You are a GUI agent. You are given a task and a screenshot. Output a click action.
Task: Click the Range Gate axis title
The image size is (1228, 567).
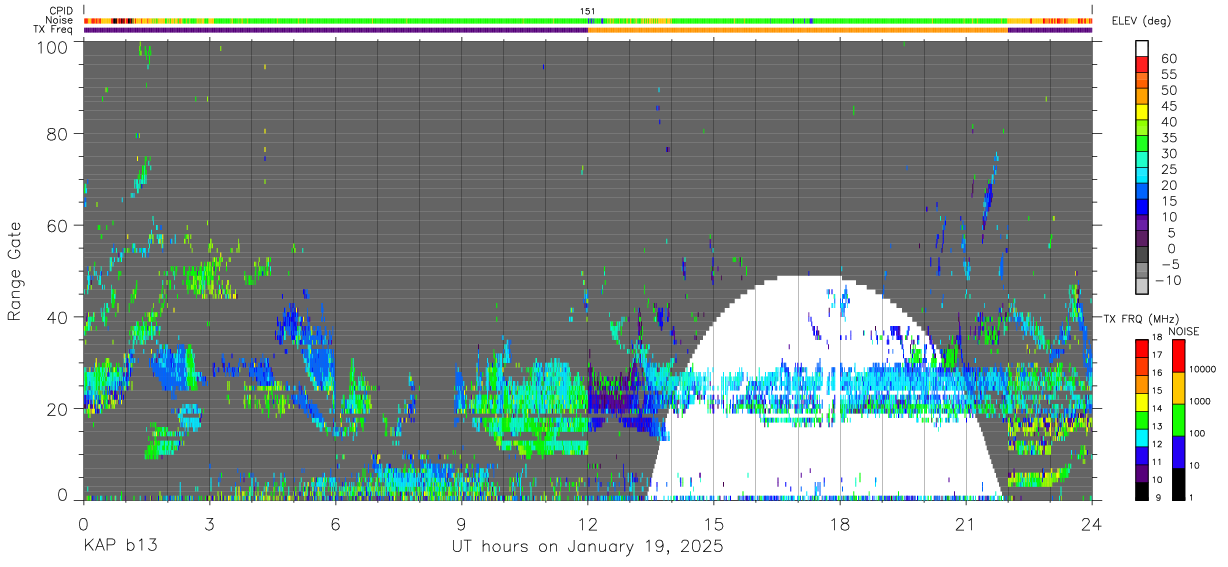pyautogui.click(x=16, y=270)
